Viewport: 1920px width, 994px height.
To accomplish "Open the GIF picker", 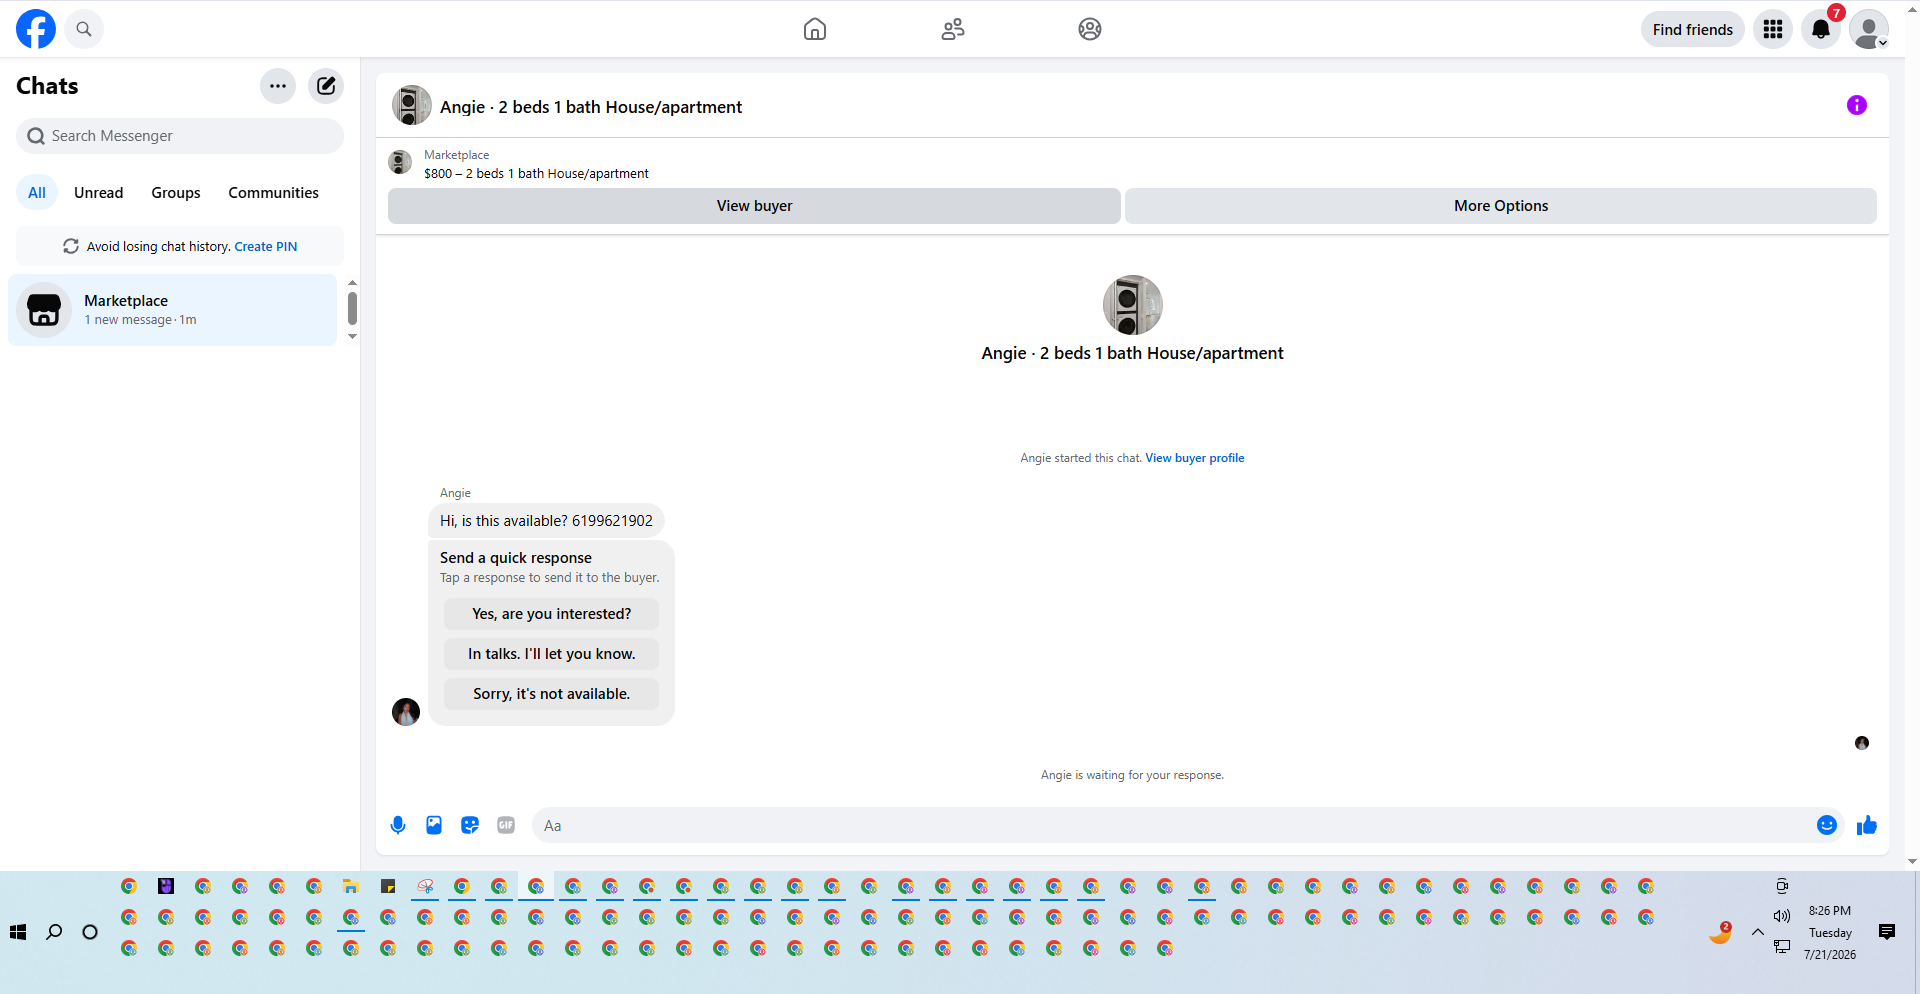I will pyautogui.click(x=506, y=825).
